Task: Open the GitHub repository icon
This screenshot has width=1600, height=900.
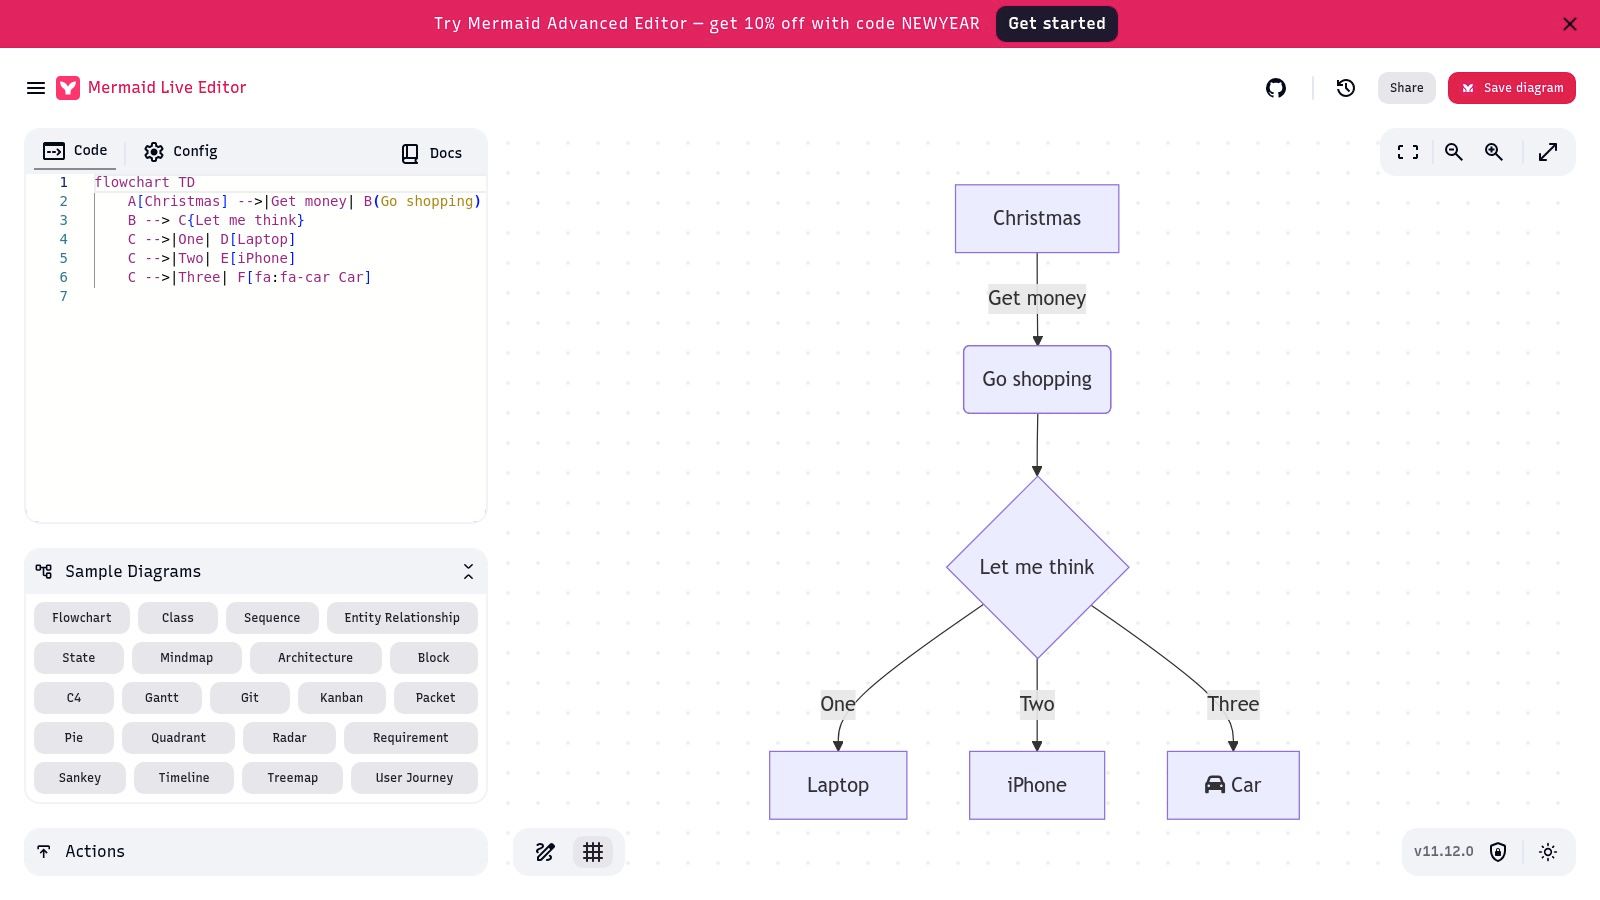Action: tap(1276, 88)
